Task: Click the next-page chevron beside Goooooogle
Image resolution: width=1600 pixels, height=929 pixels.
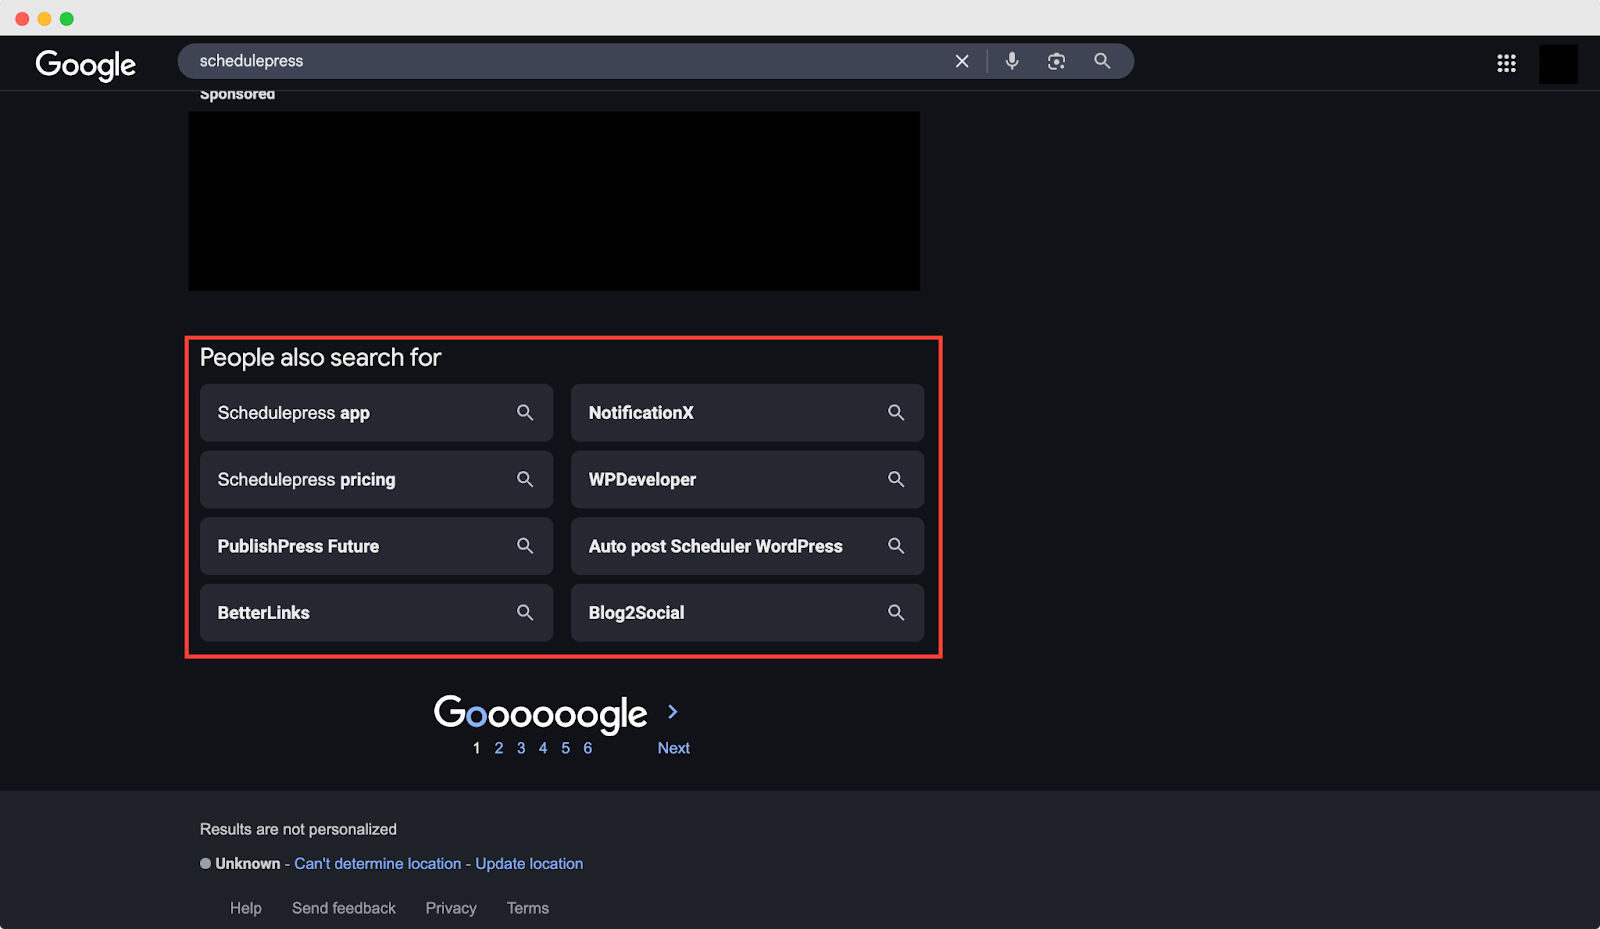Action: click(x=673, y=712)
